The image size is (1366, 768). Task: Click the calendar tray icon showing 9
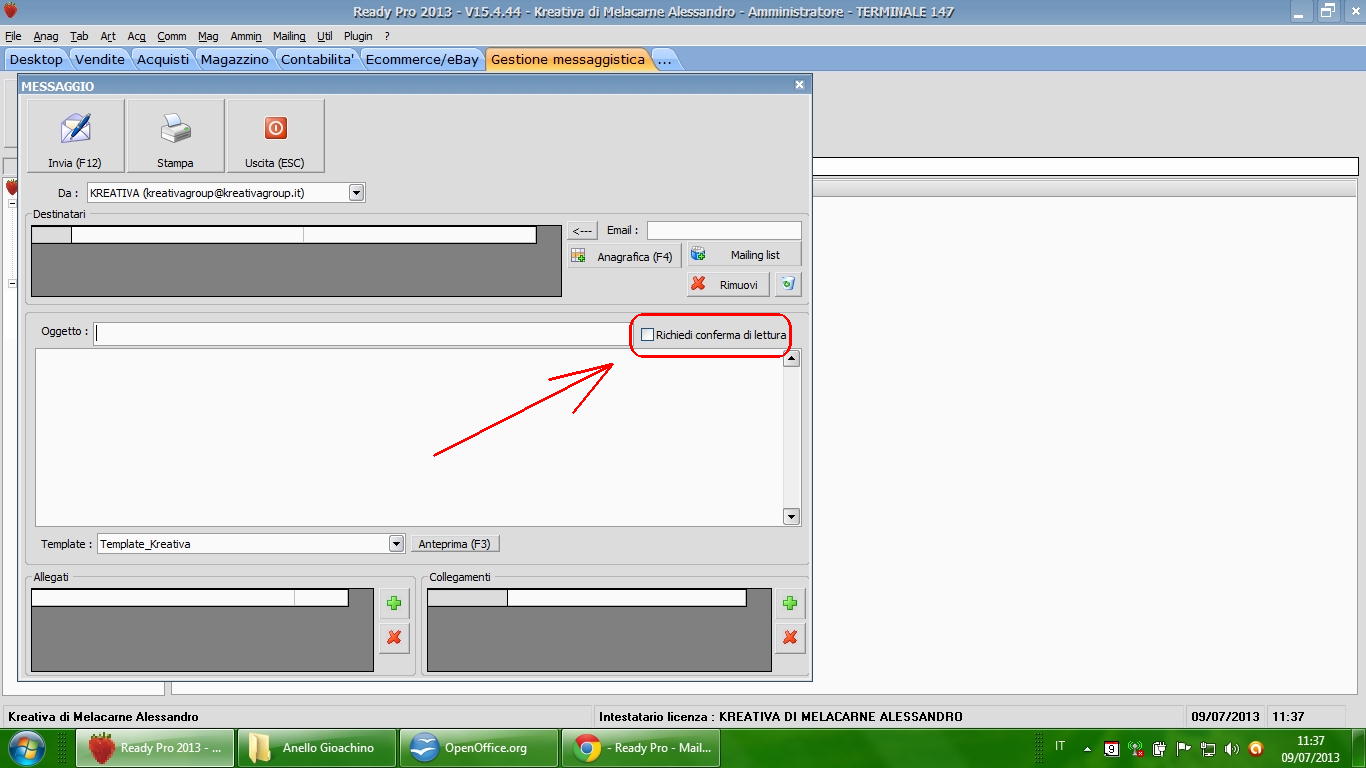coord(1112,748)
